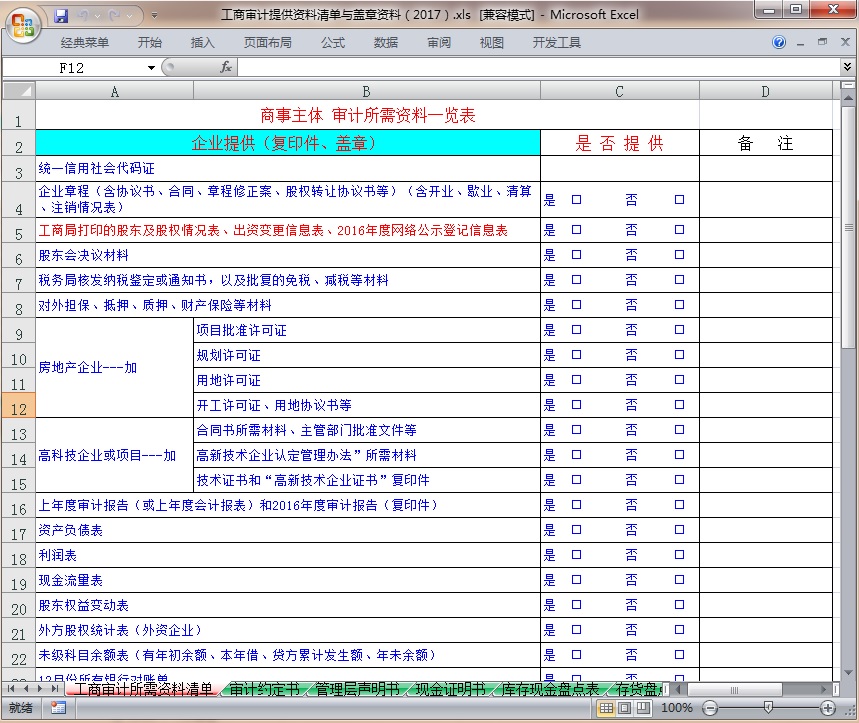
Task: Switch to 库存现金盘点表 sheet tab
Action: 550,689
